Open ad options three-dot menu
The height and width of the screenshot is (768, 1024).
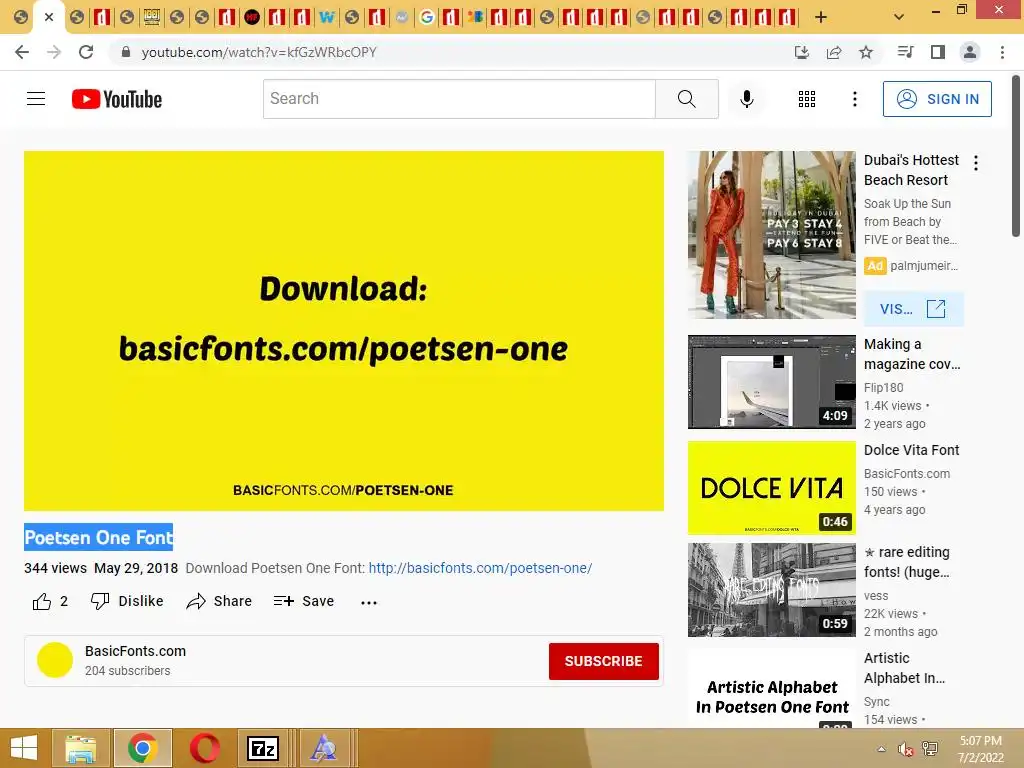point(976,163)
